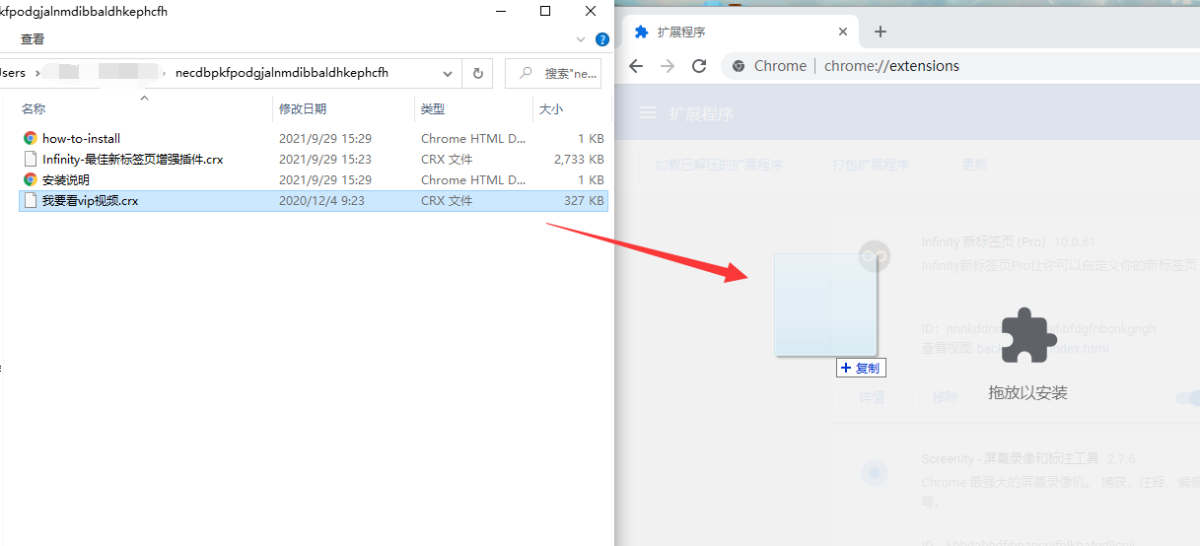Viewport: 1200px width, 546px height.
Task: Click the 打包扩展程序 button
Action: point(870,165)
